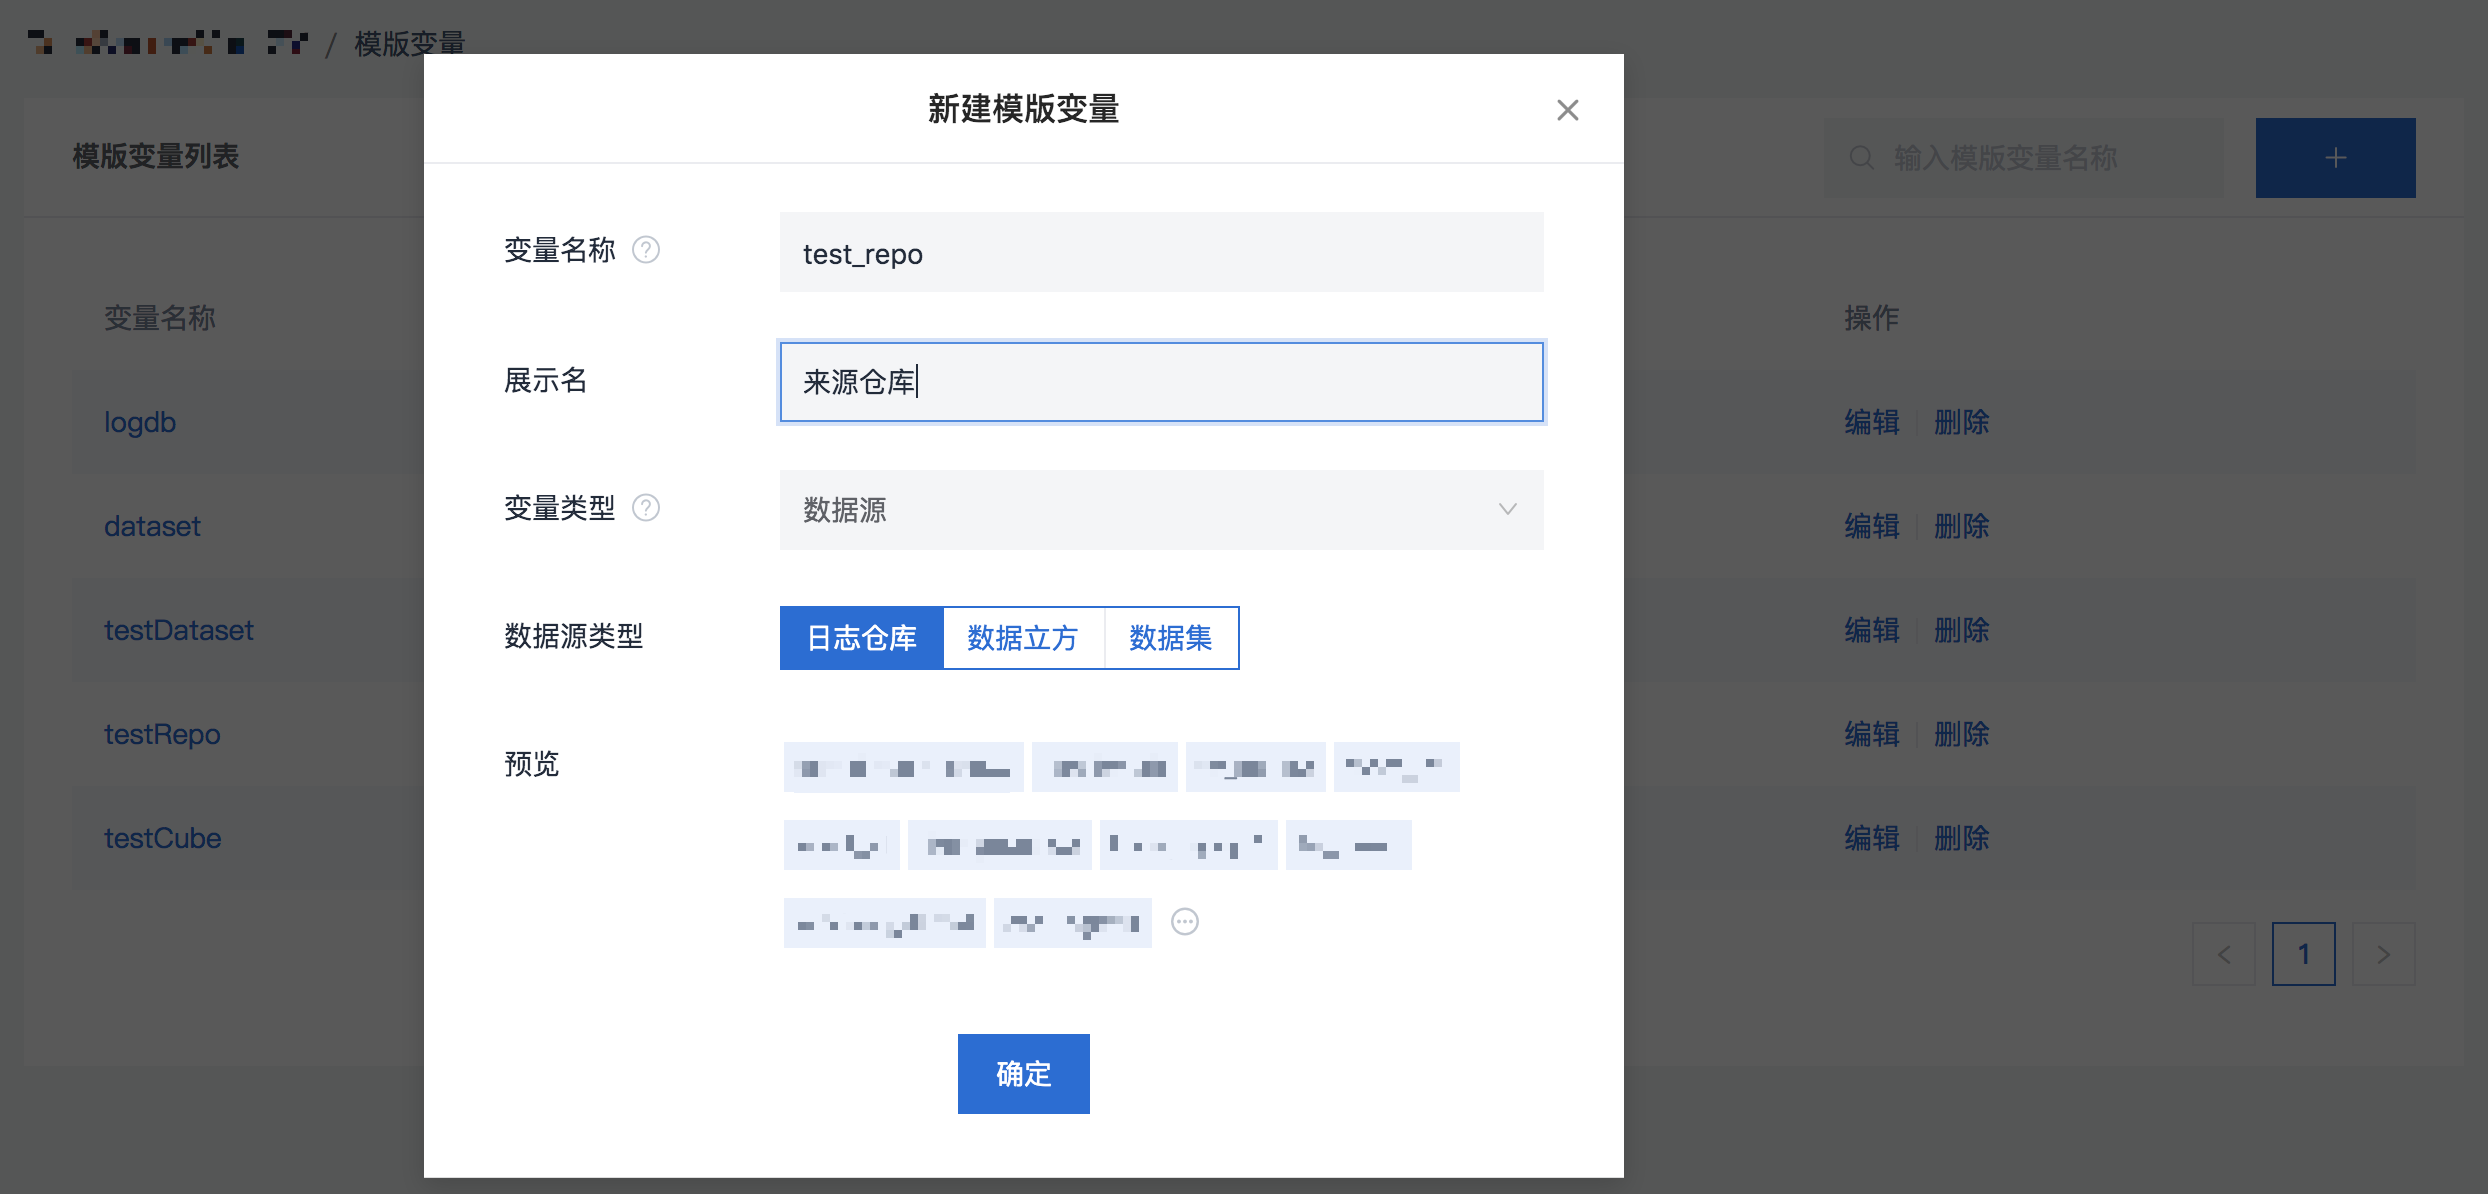The width and height of the screenshot is (2488, 1194).
Task: Select the 数据集 data source type
Action: [x=1171, y=638]
